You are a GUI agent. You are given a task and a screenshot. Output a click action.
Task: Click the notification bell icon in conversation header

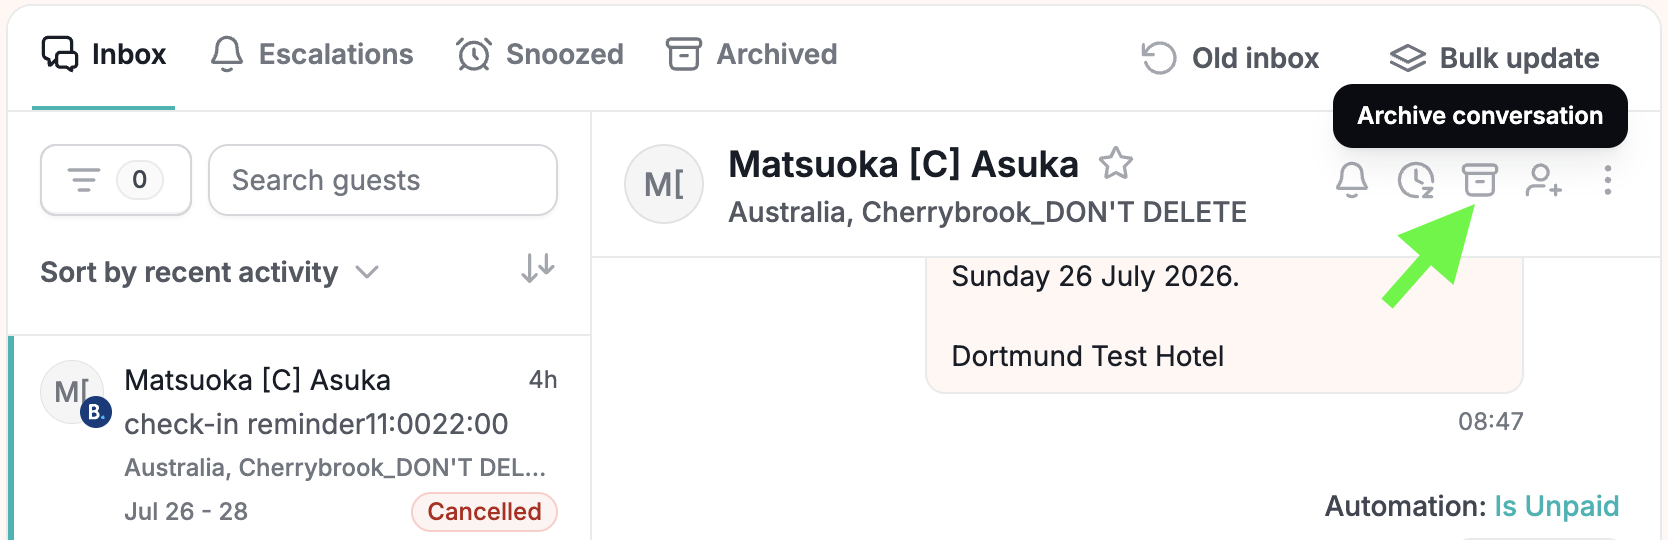click(x=1352, y=180)
